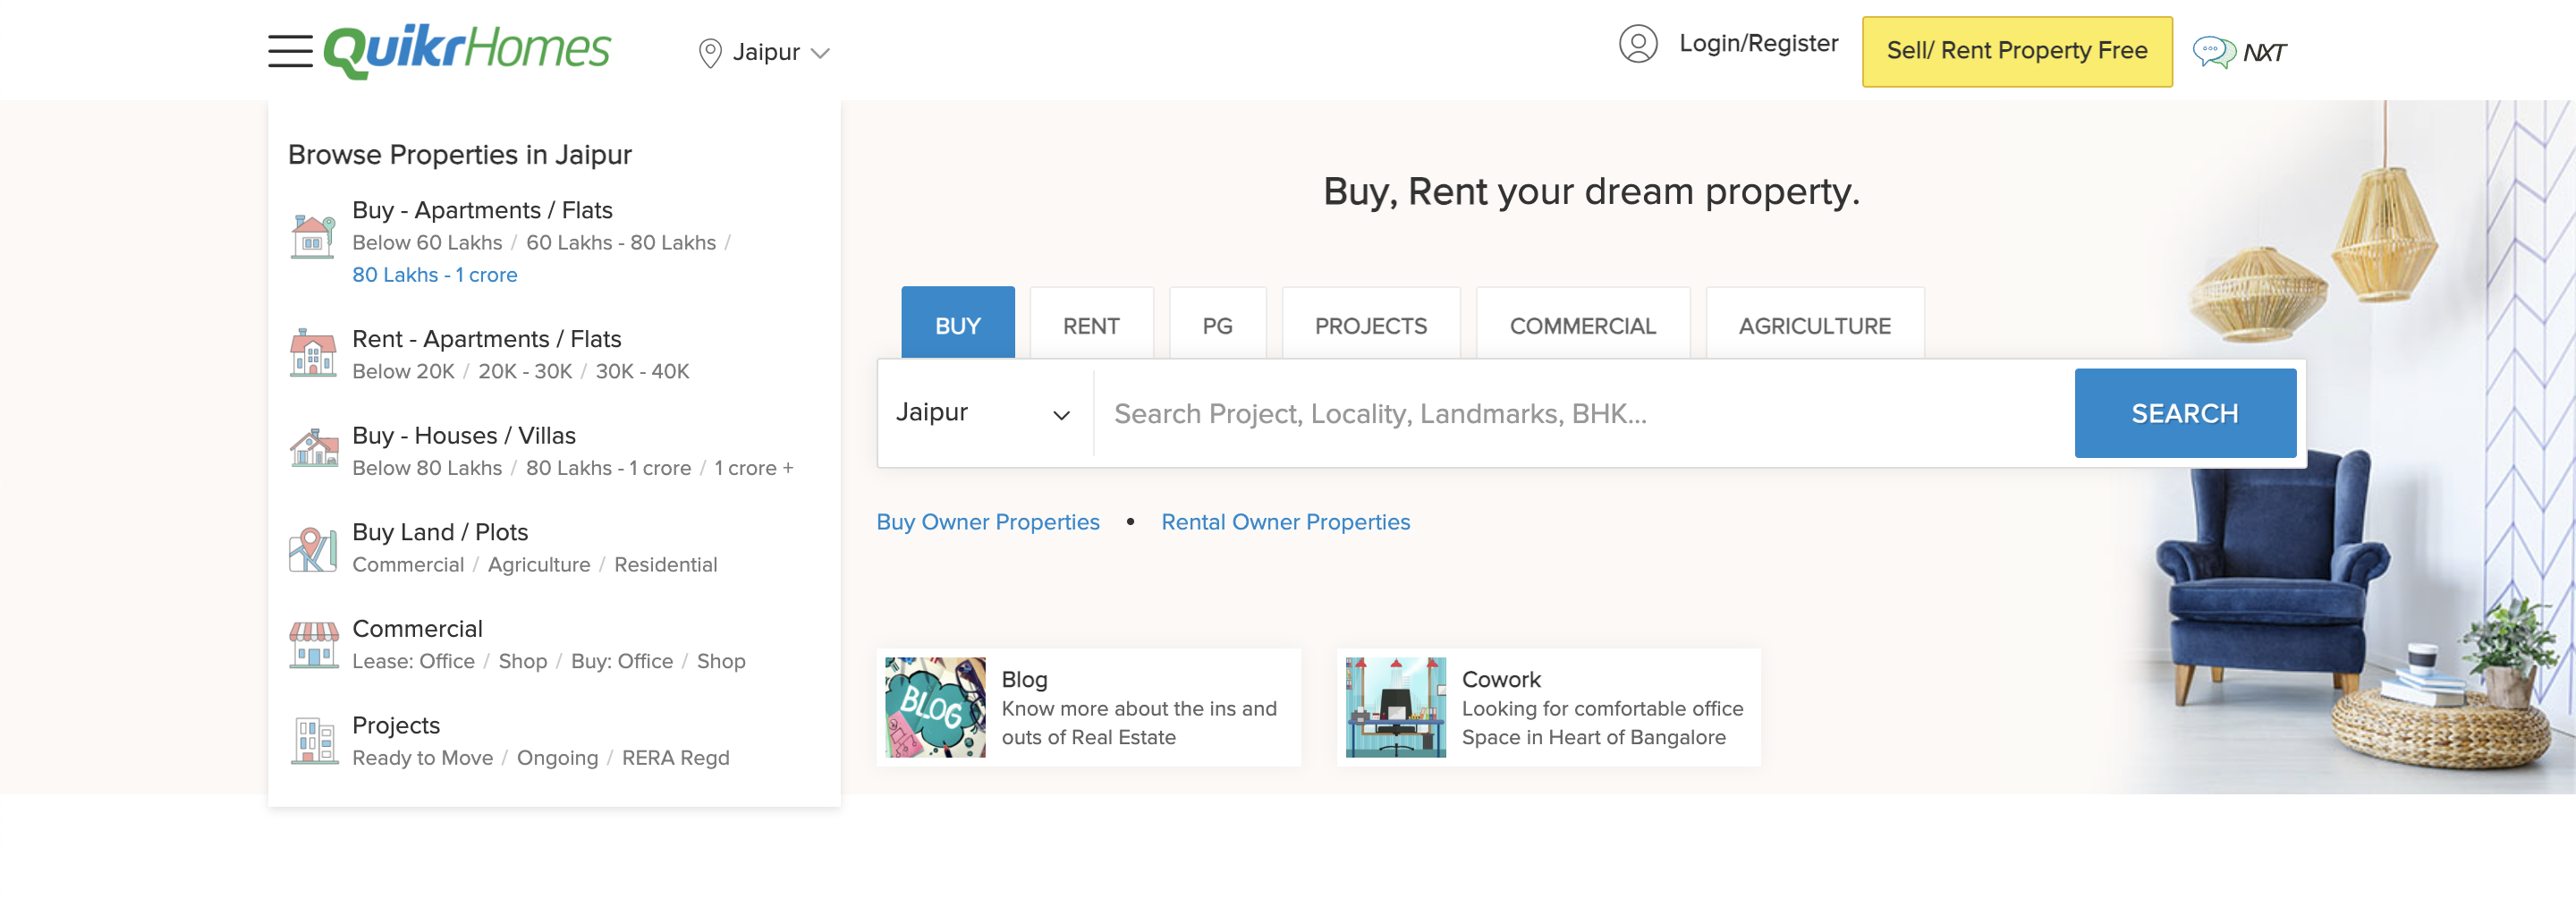The image size is (2576, 907).
Task: Open the NXT chat icon
Action: pyautogui.click(x=2218, y=49)
